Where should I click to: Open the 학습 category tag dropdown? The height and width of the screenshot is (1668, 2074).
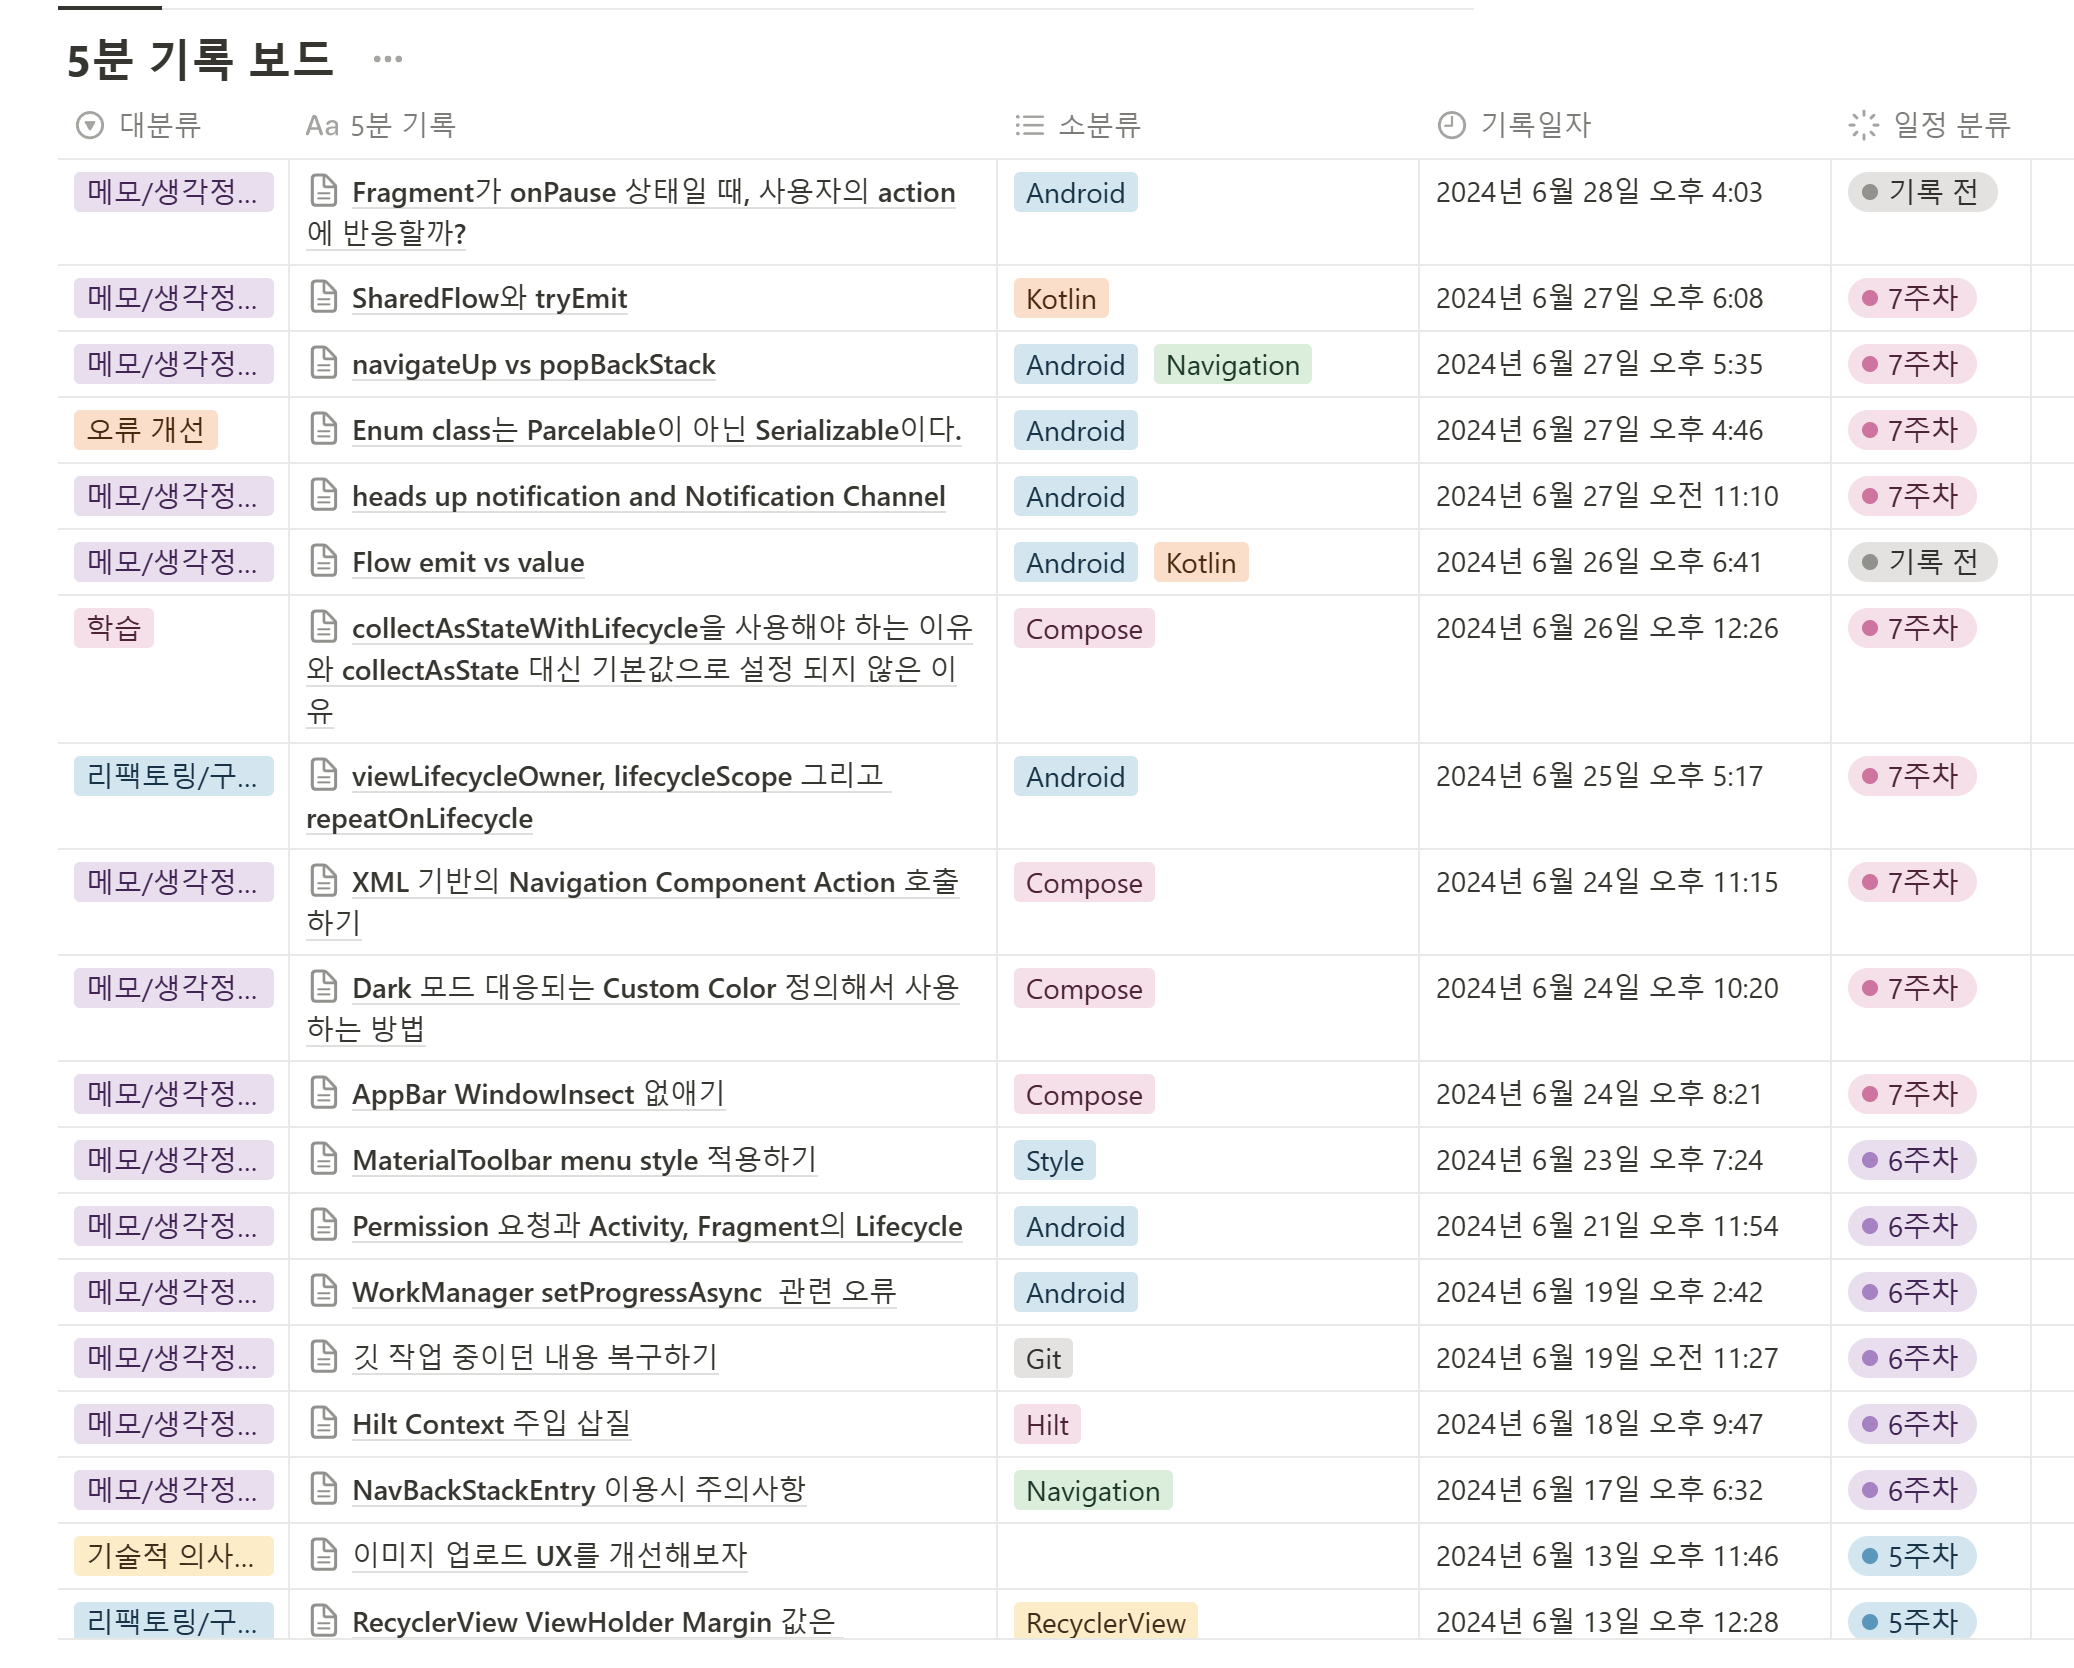pyautogui.click(x=114, y=628)
